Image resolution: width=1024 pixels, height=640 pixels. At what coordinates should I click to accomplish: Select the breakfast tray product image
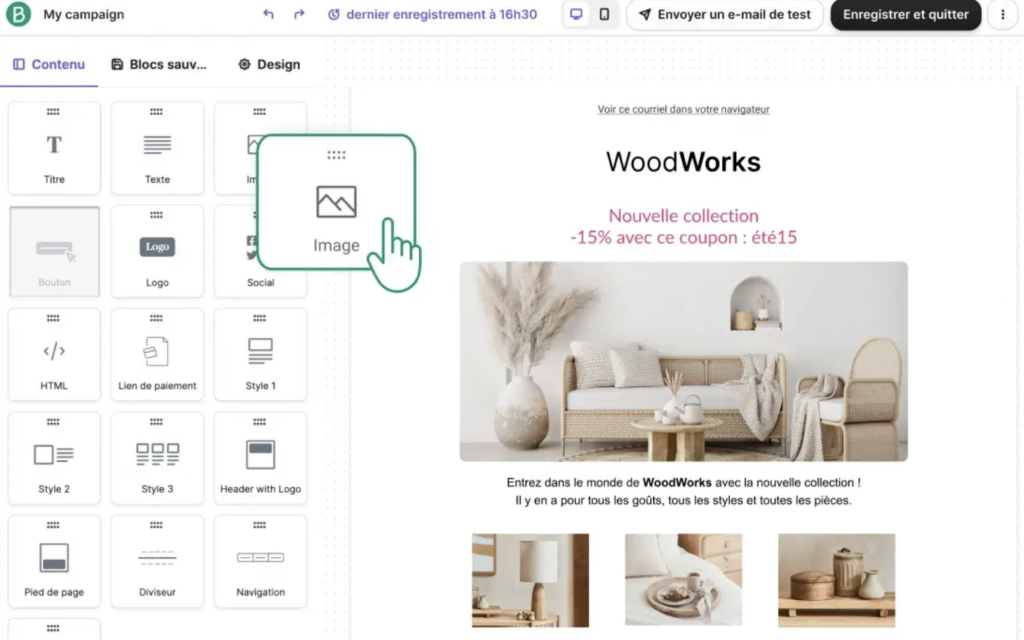(683, 580)
